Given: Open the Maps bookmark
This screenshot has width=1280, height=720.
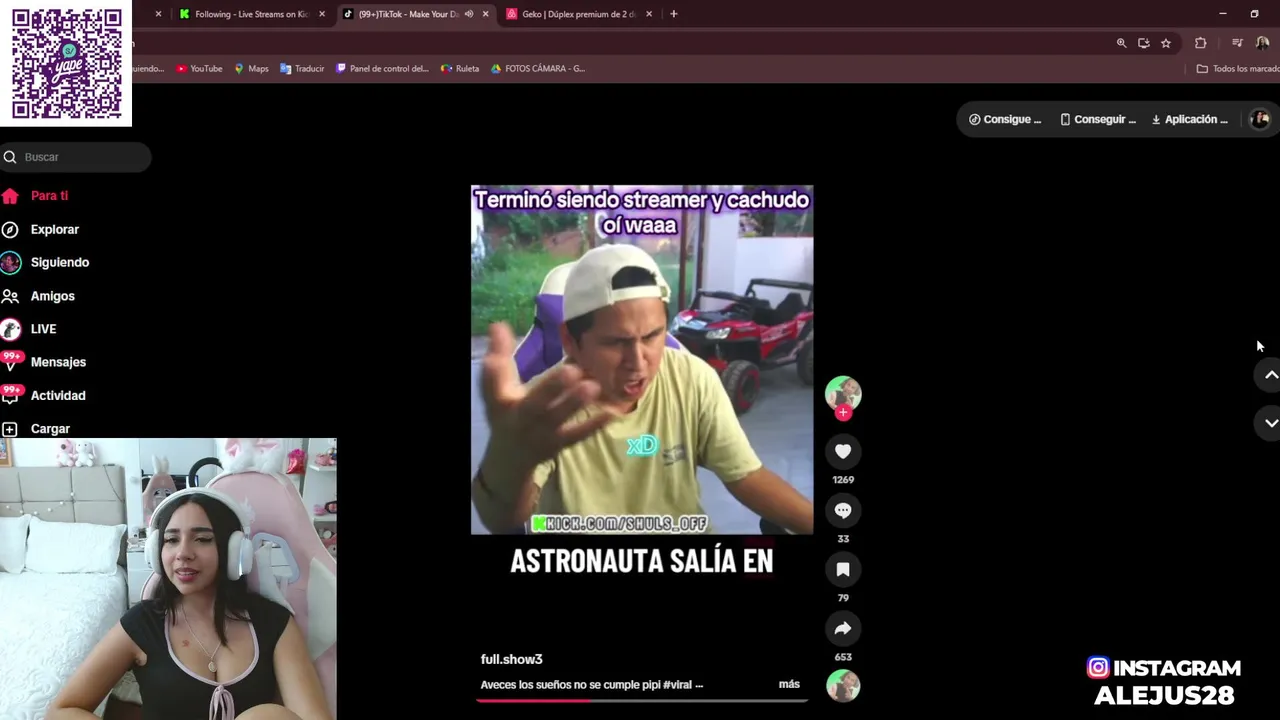Looking at the screenshot, I should point(251,69).
